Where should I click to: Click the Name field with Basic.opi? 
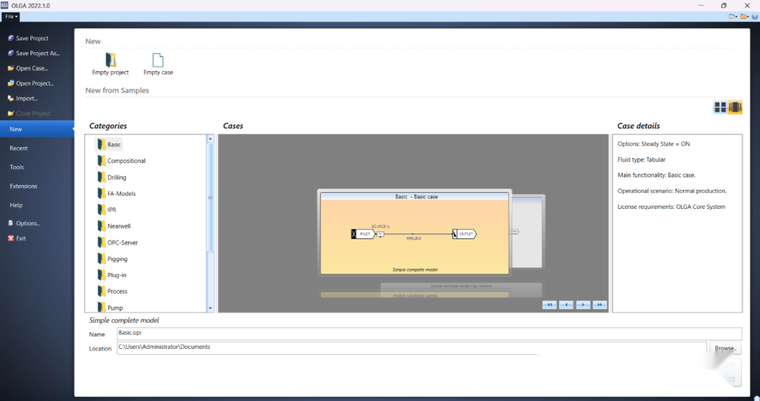pos(429,334)
